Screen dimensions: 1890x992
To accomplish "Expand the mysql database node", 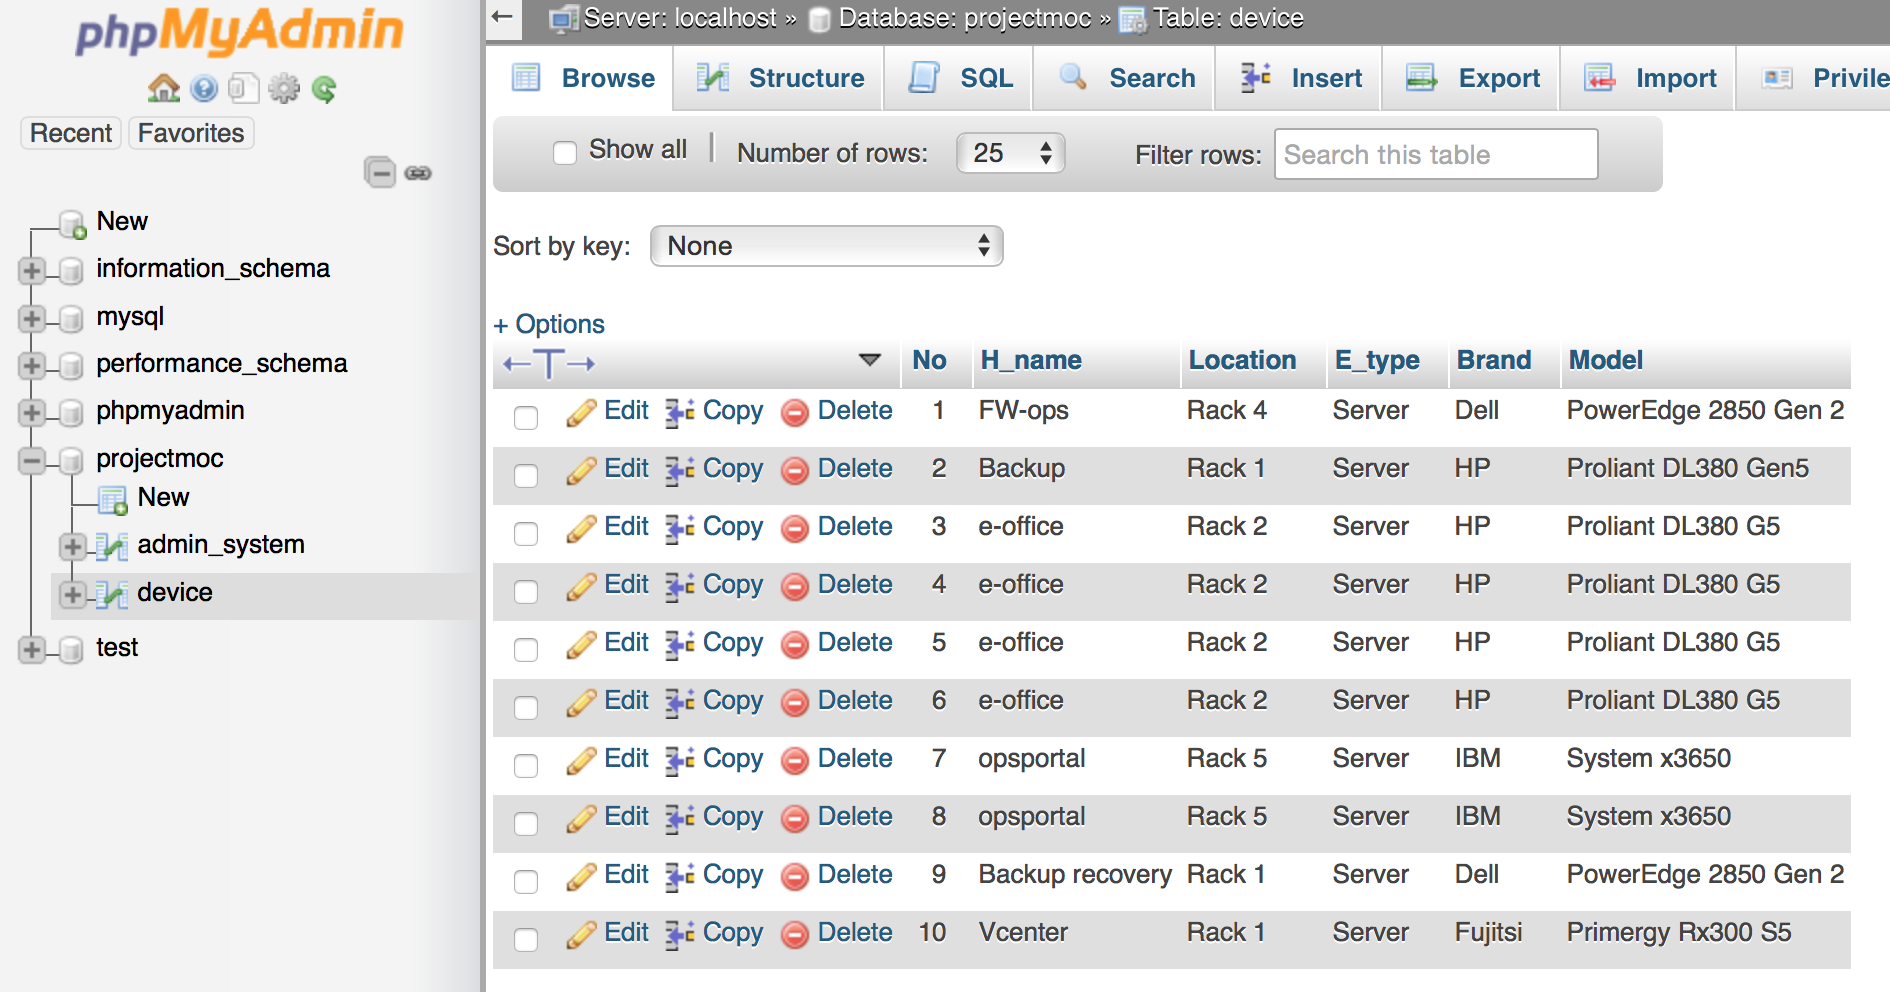I will pyautogui.click(x=32, y=318).
